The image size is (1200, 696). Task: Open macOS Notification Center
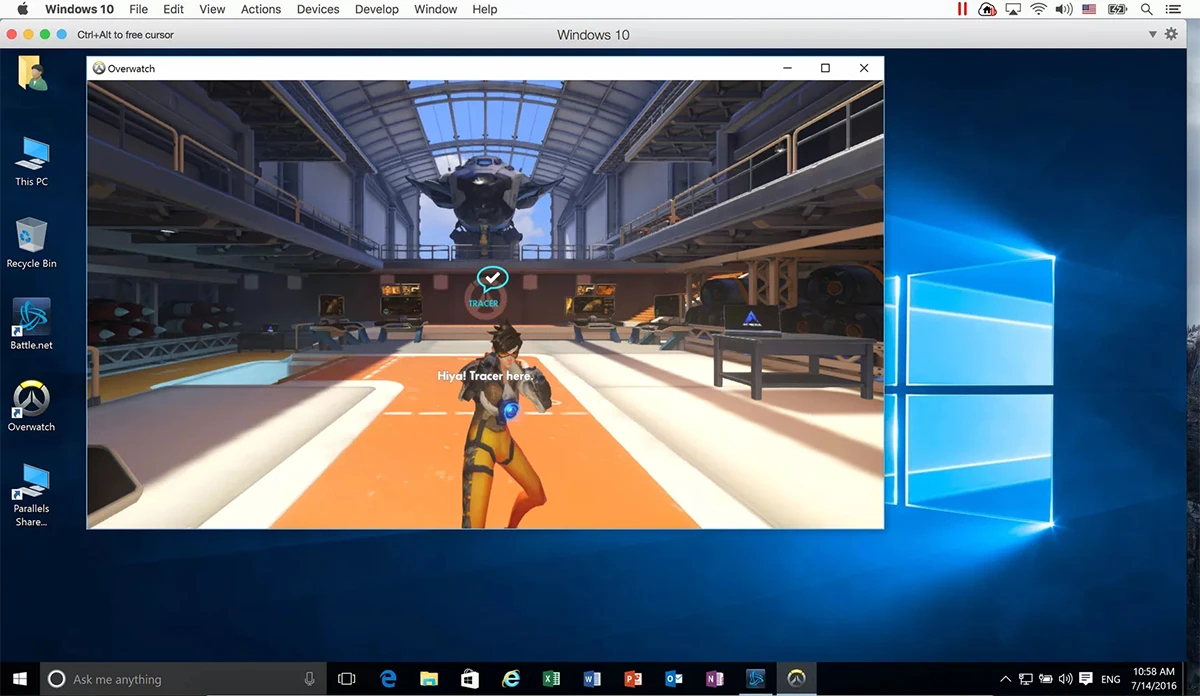tap(1174, 8)
